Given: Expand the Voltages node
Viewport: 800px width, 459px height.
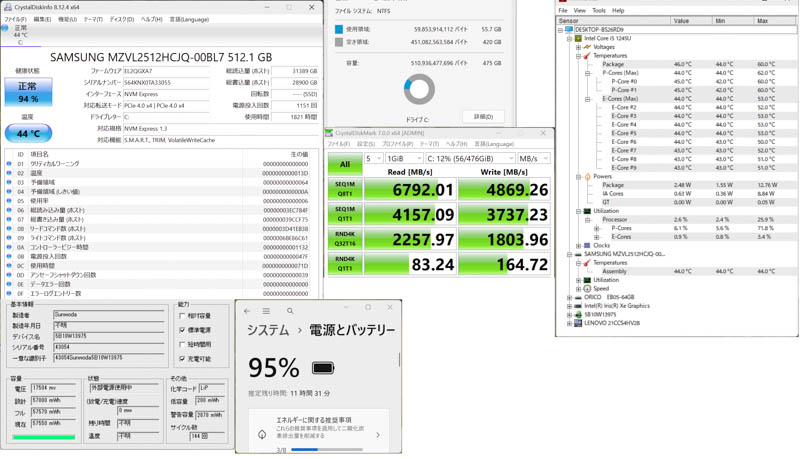Looking at the screenshot, I should point(578,47).
